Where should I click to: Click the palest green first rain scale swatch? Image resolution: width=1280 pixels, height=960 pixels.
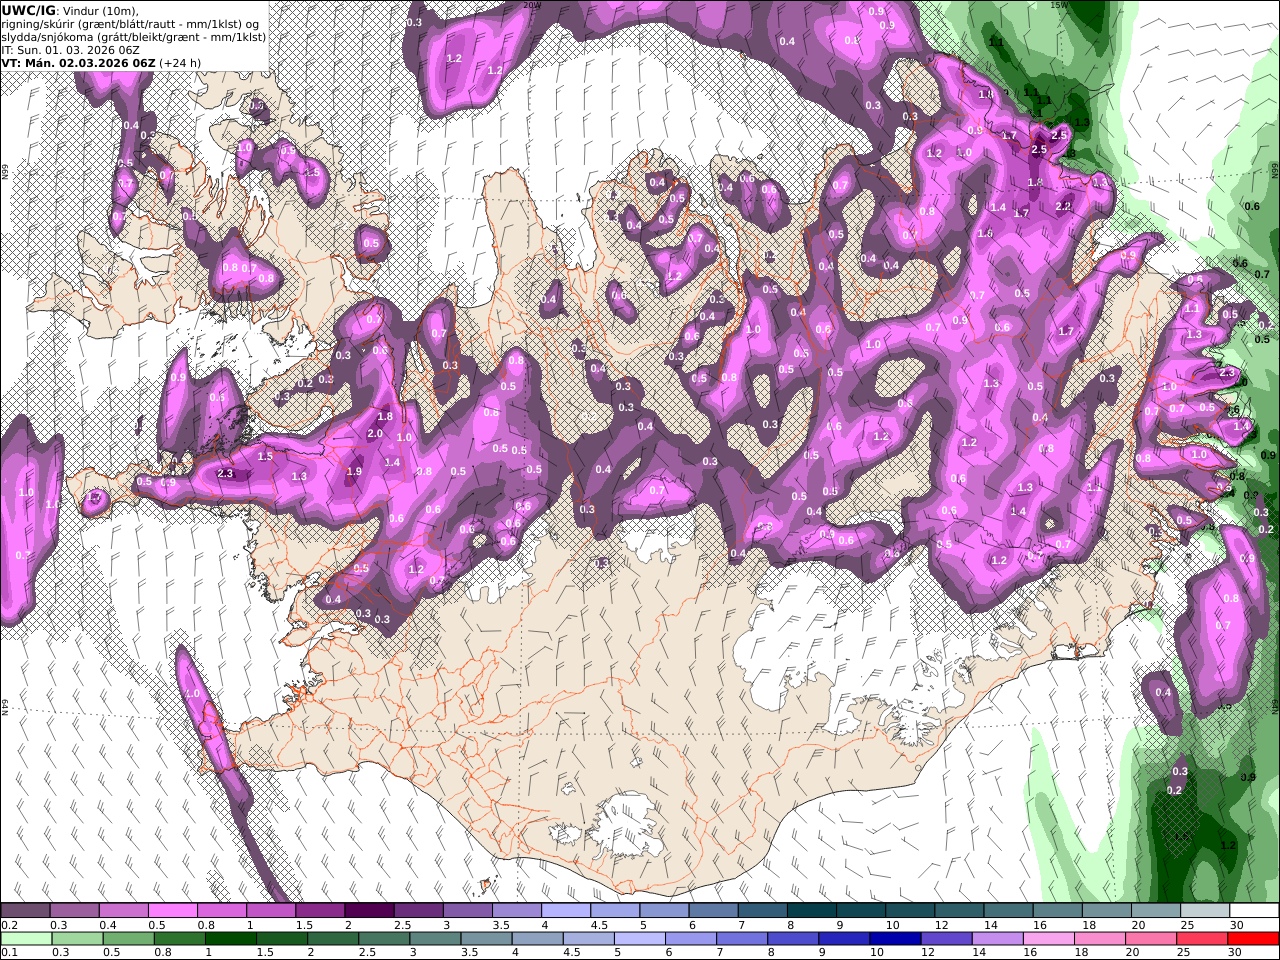[x=26, y=938]
